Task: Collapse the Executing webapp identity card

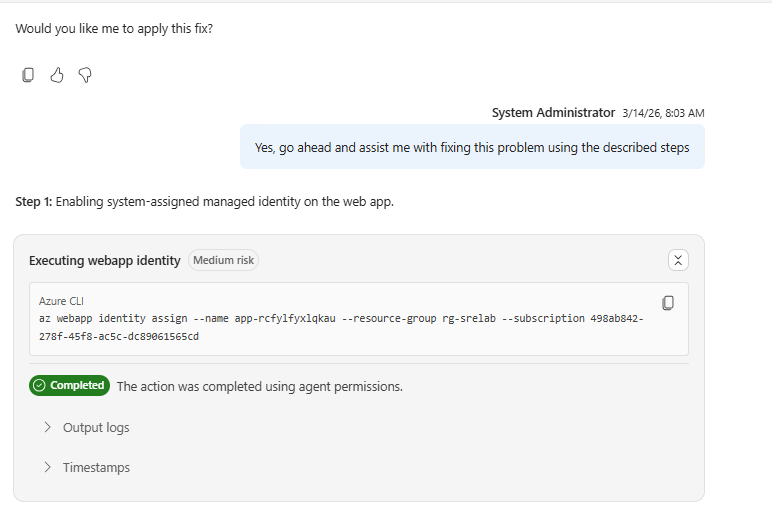Action: pos(678,260)
